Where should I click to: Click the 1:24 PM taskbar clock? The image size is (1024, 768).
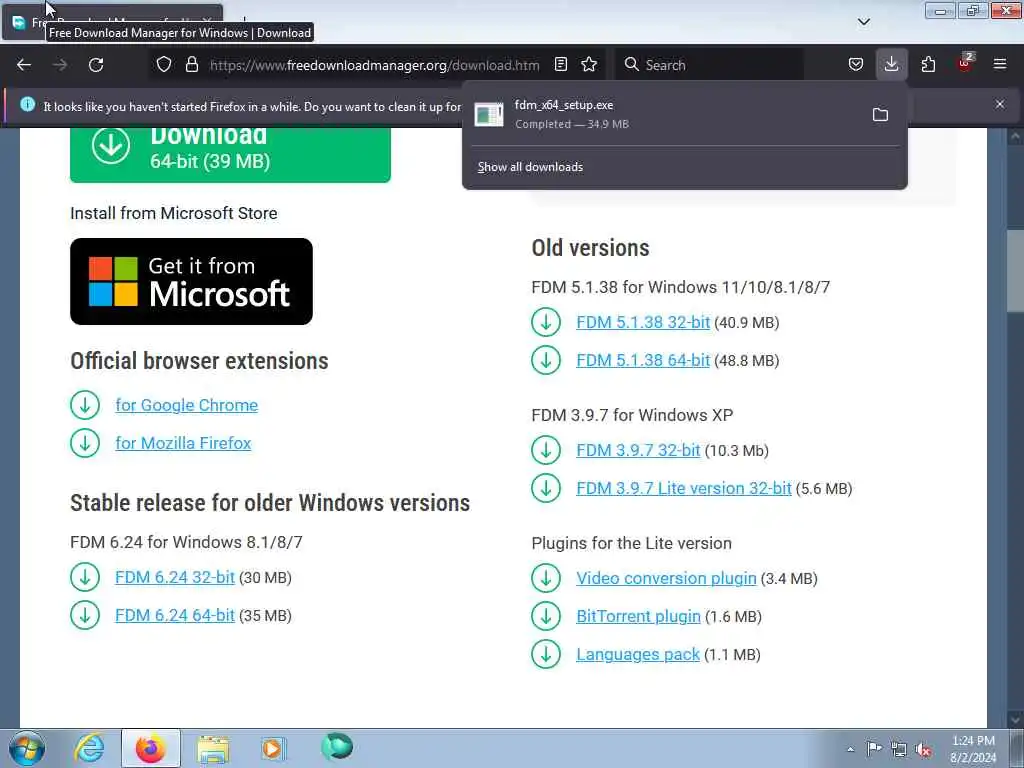(973, 749)
